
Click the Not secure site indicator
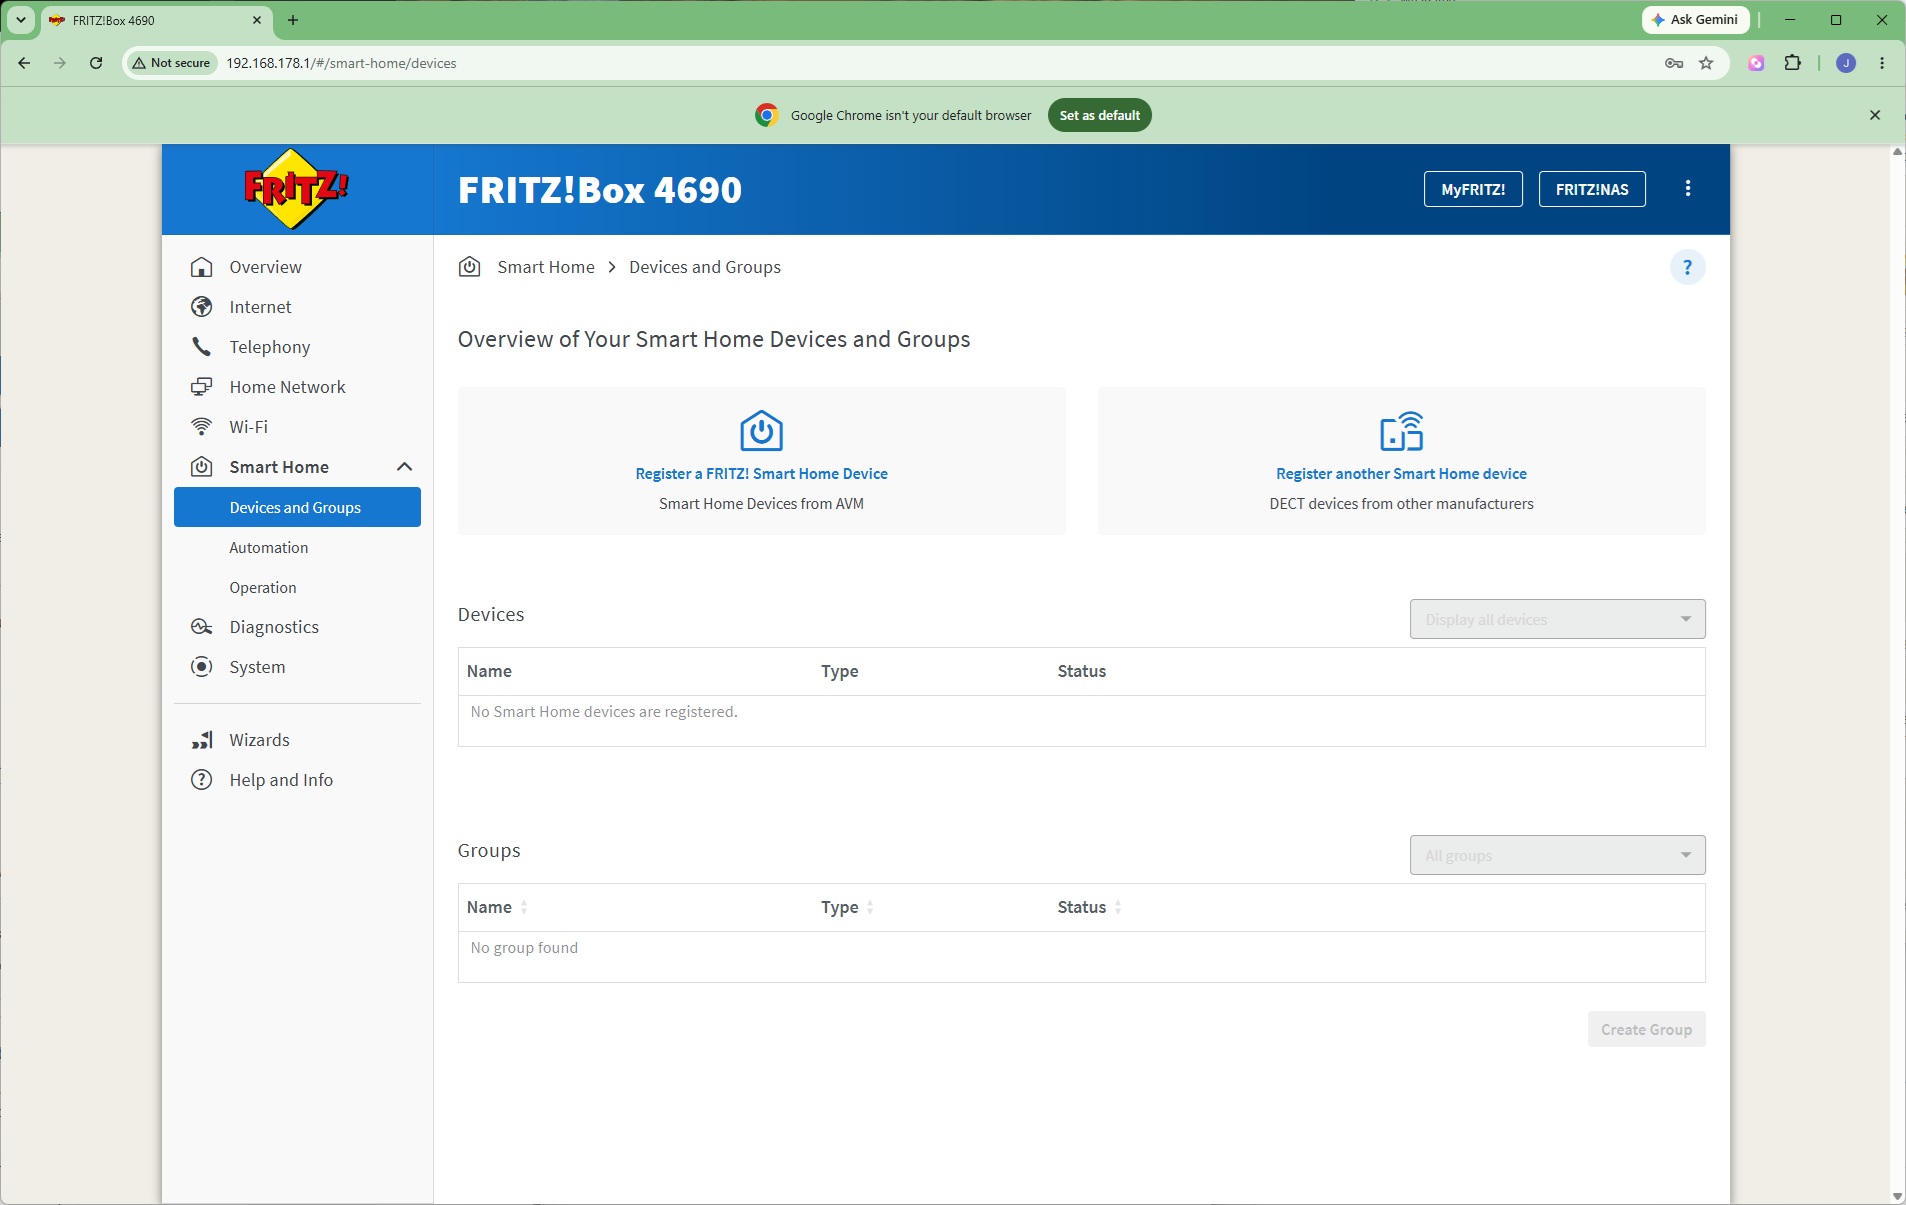pyautogui.click(x=172, y=63)
